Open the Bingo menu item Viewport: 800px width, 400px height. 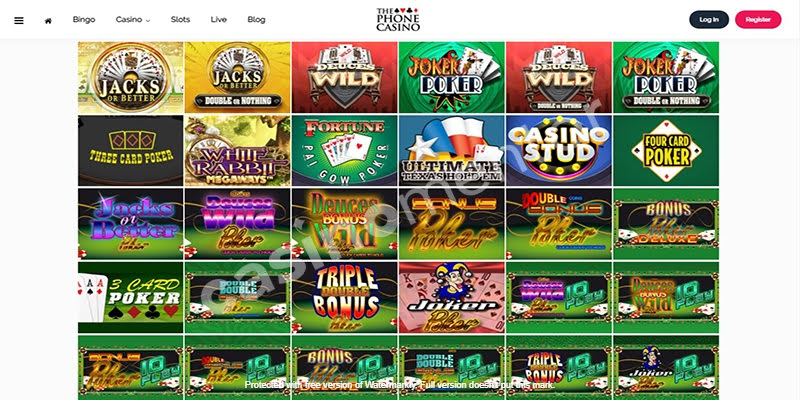point(84,19)
